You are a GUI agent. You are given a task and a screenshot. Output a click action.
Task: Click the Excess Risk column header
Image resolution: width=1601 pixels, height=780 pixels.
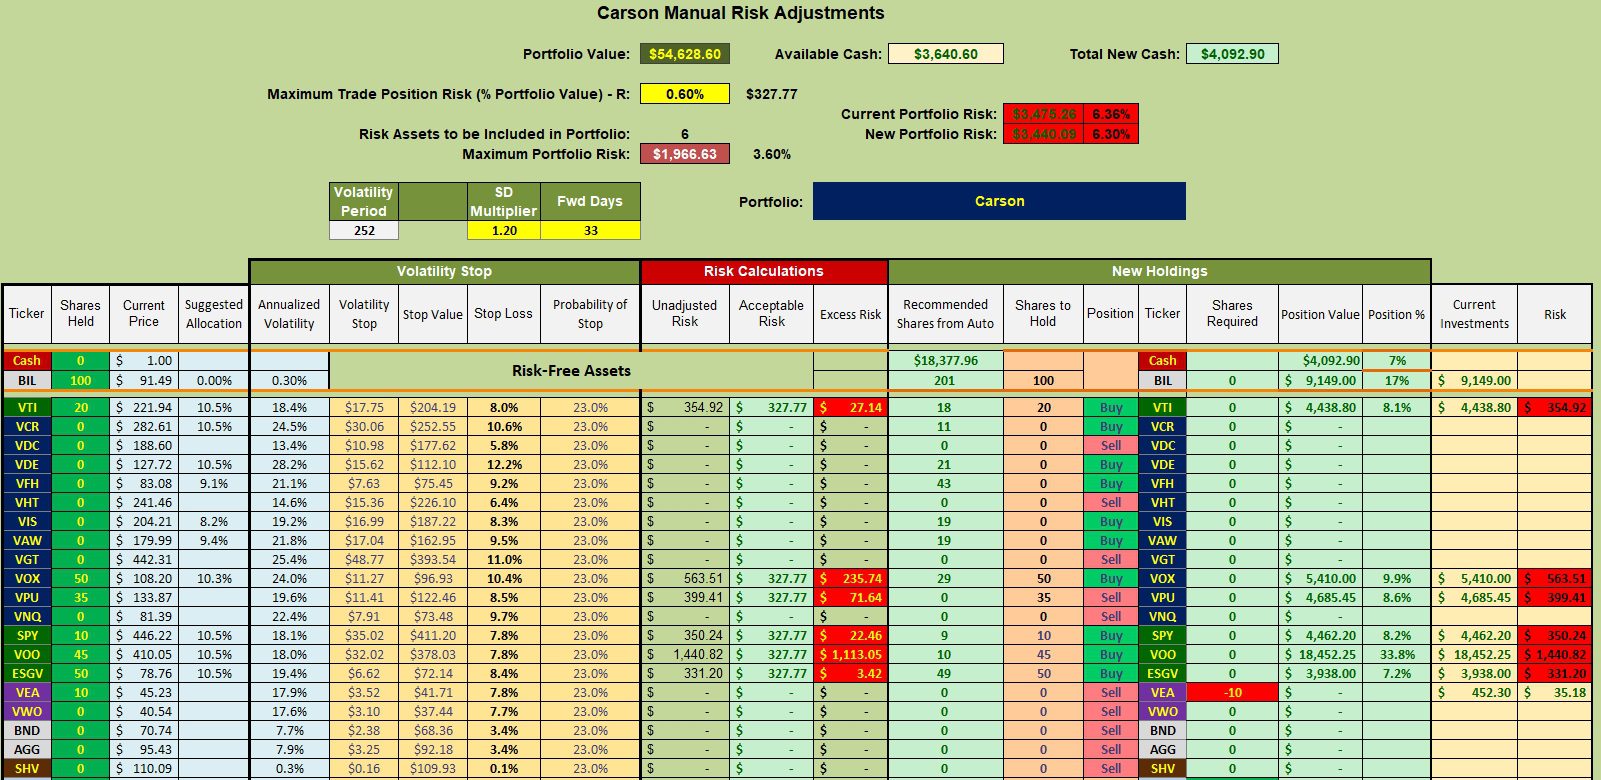[850, 314]
